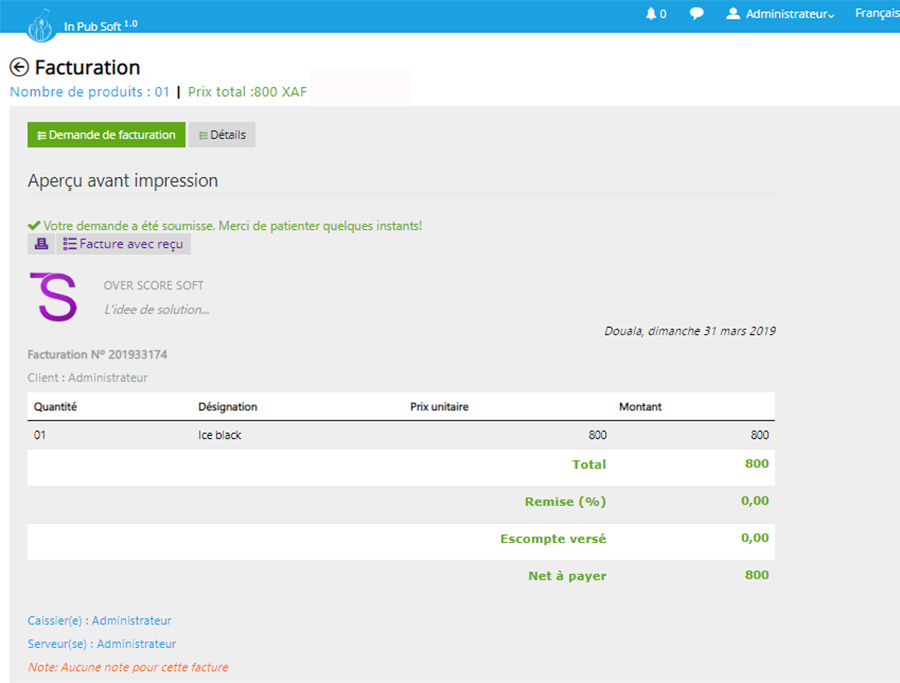Image resolution: width=900 pixels, height=683 pixels.
Task: Click the Aperçu avant impression heading
Action: pyautogui.click(x=123, y=181)
